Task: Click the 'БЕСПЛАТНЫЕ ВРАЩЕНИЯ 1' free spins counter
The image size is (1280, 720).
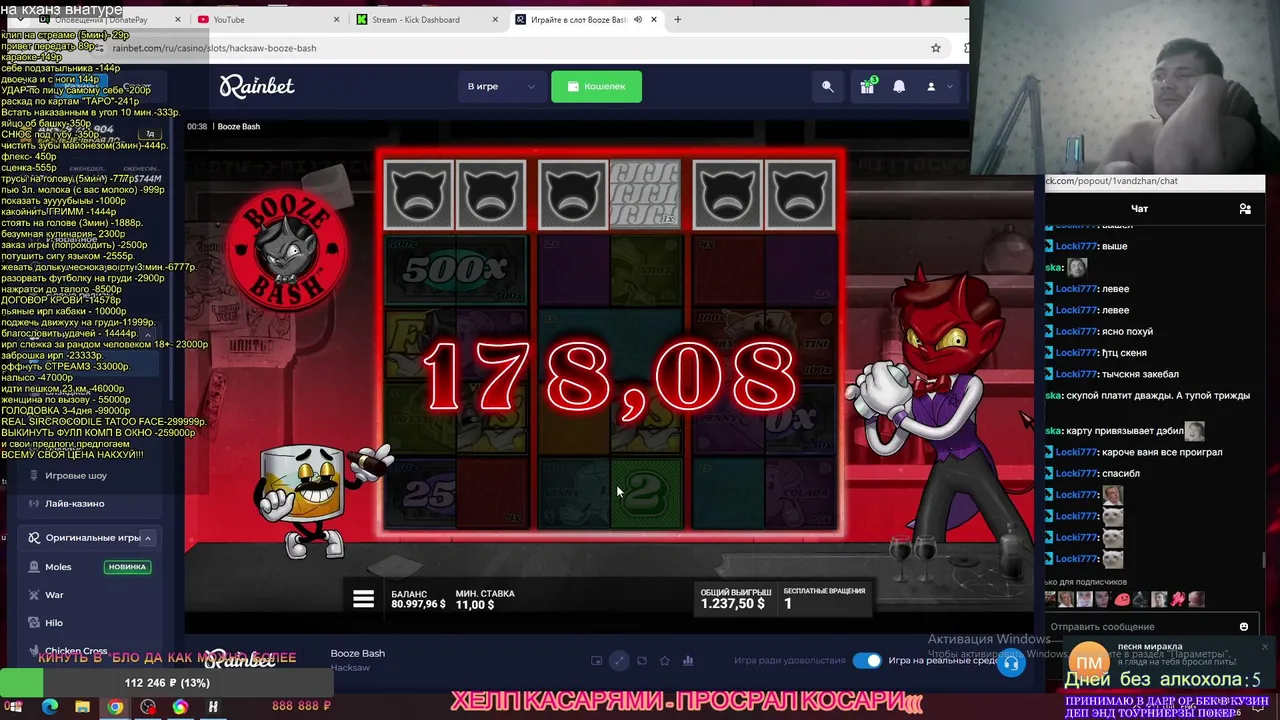Action: 824,598
